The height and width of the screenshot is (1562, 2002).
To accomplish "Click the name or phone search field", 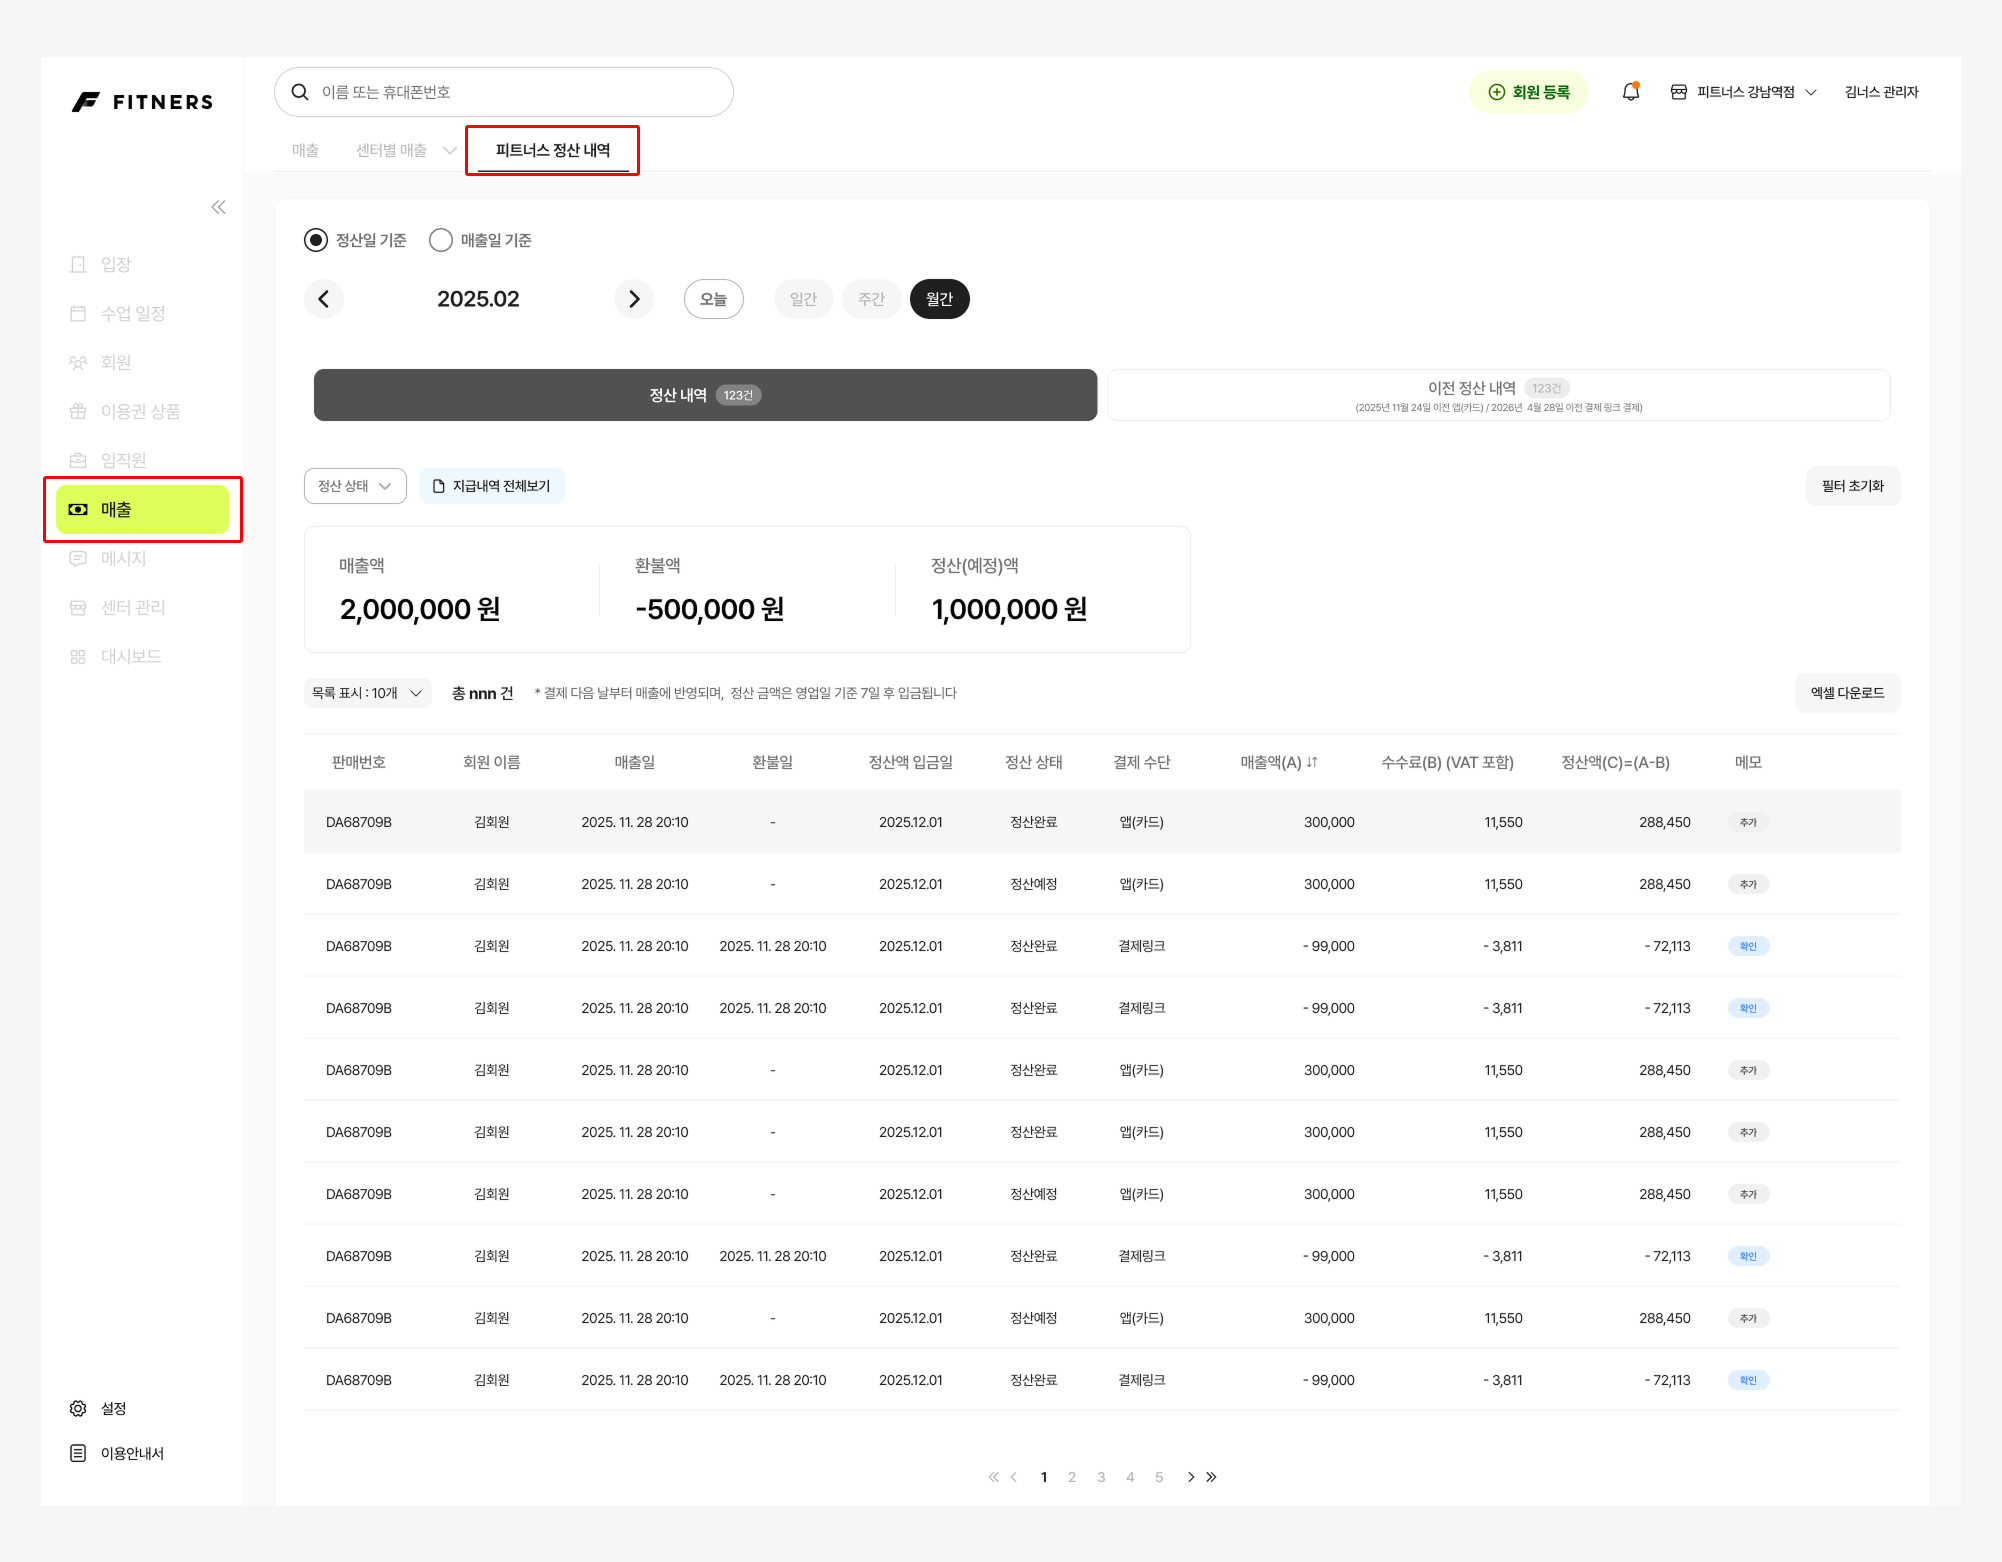I will pos(504,92).
